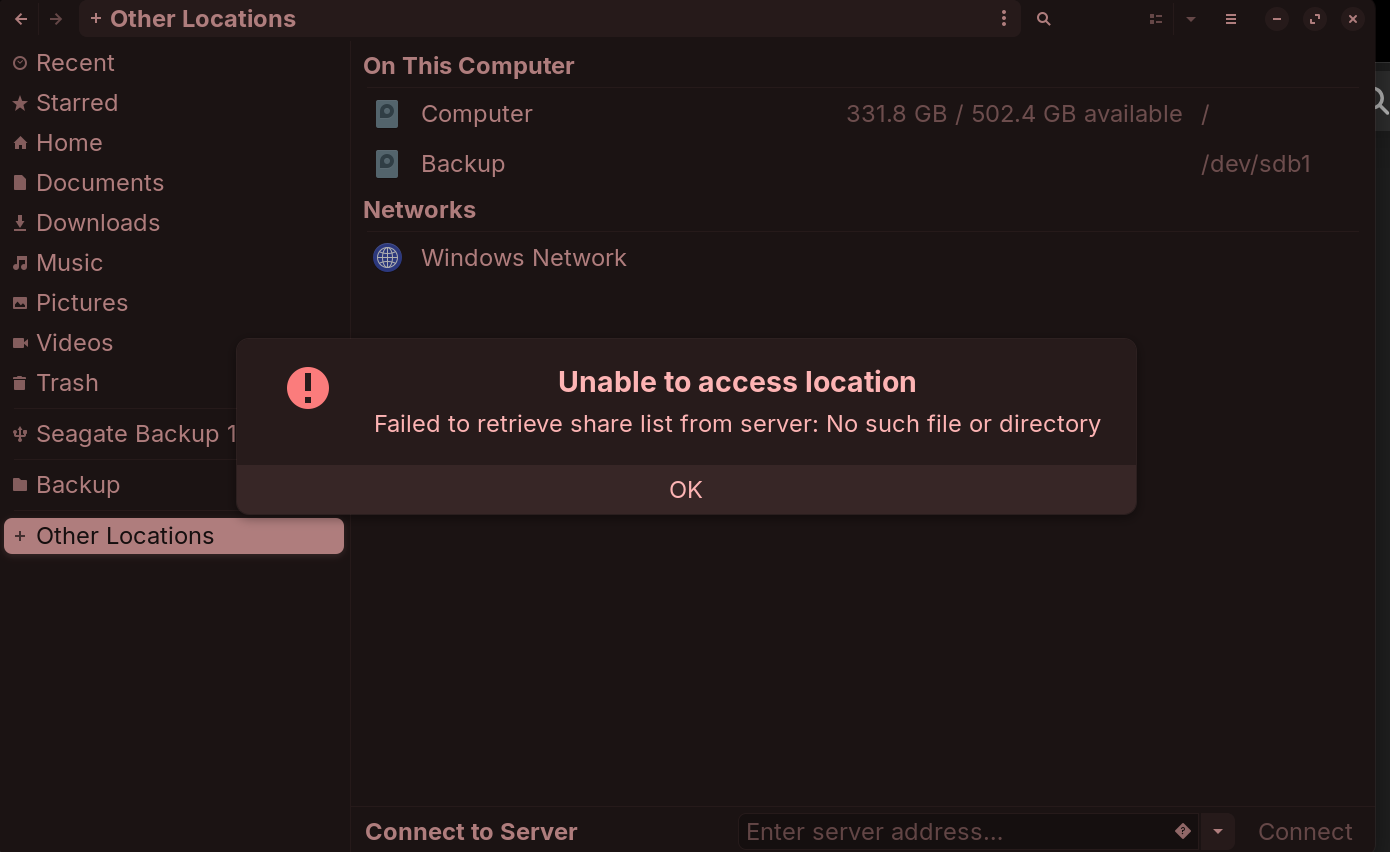Open recent server addresses dropdown

[x=1218, y=831]
